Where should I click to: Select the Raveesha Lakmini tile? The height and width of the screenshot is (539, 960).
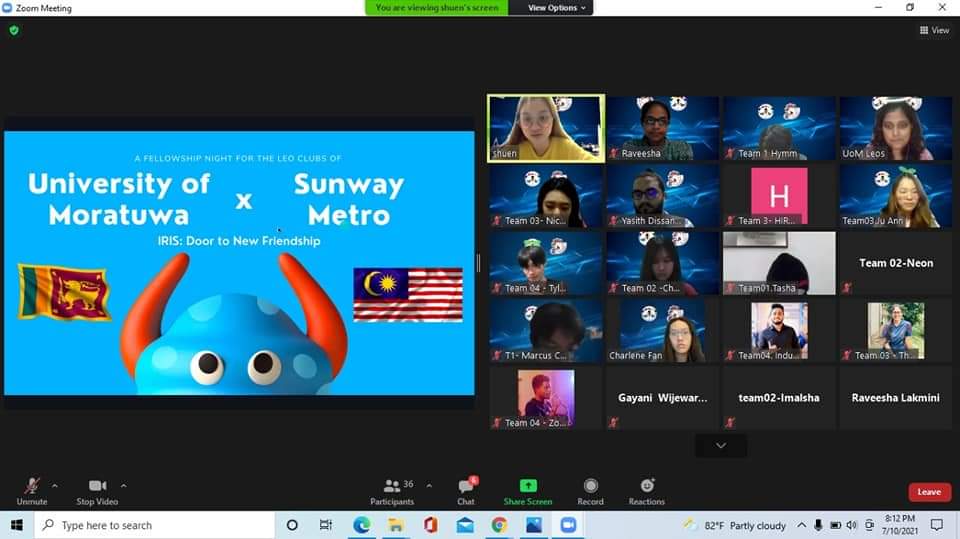click(x=896, y=398)
